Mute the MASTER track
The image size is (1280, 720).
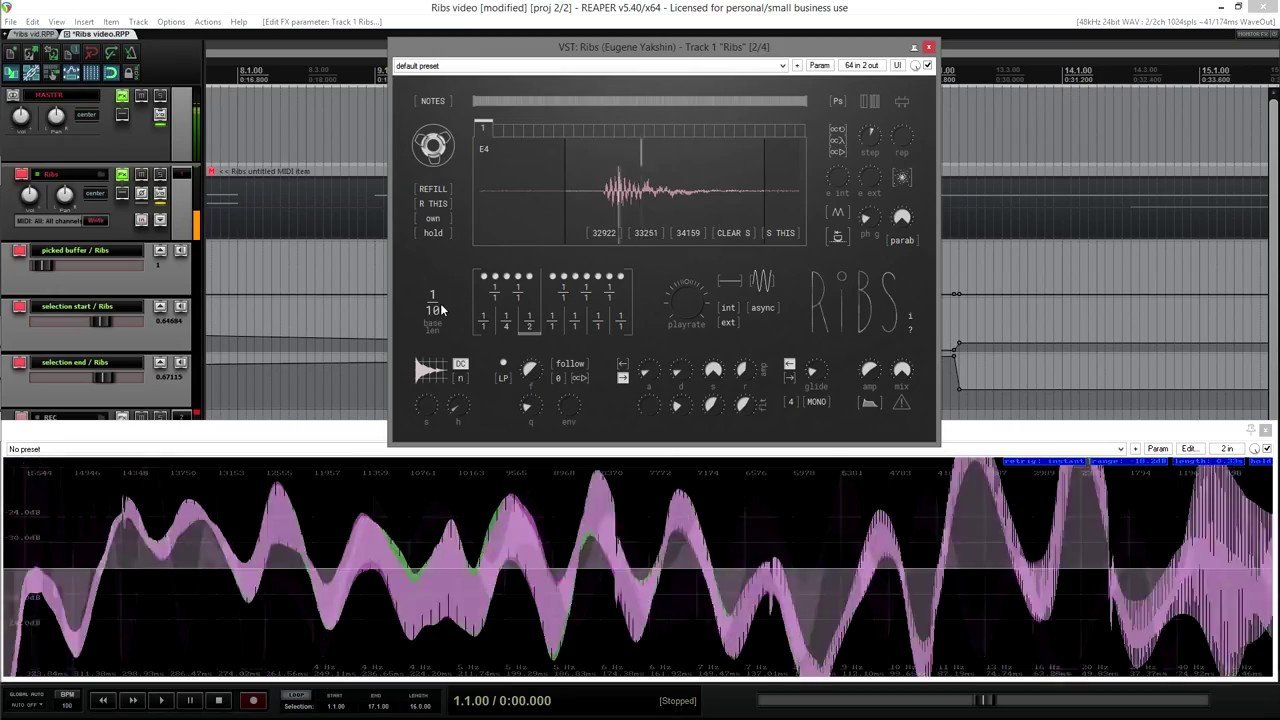coord(140,94)
